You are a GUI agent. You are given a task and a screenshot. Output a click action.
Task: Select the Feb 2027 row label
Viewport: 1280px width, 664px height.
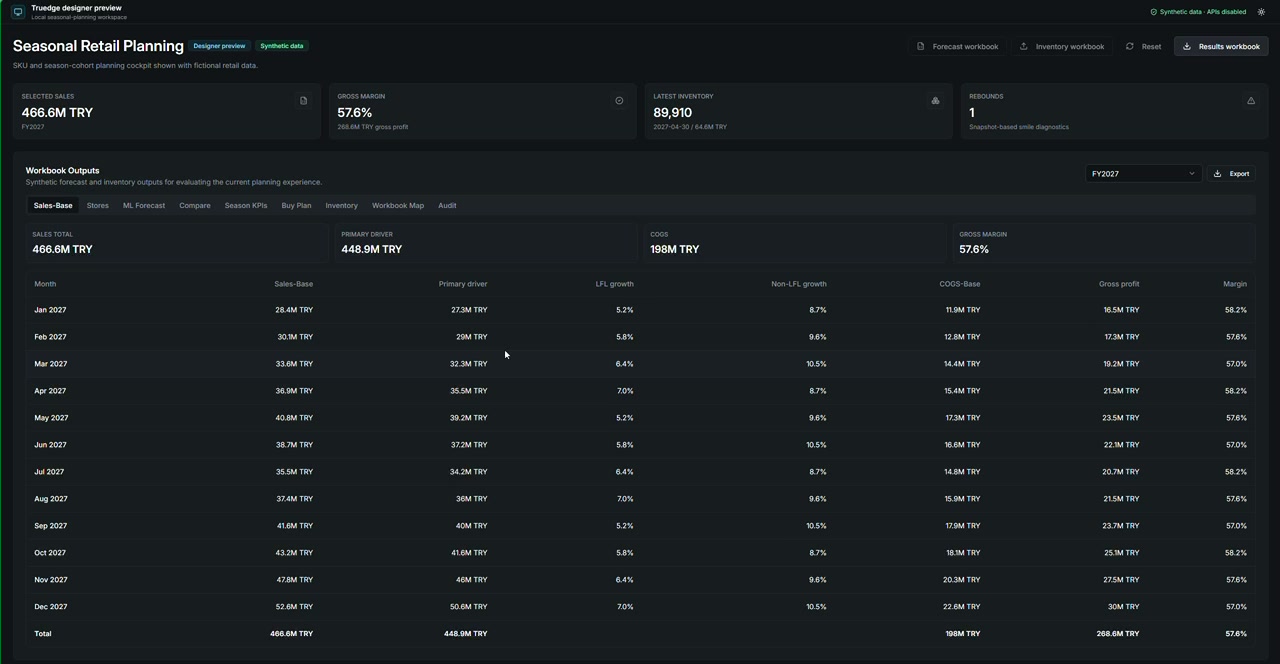[x=50, y=337]
